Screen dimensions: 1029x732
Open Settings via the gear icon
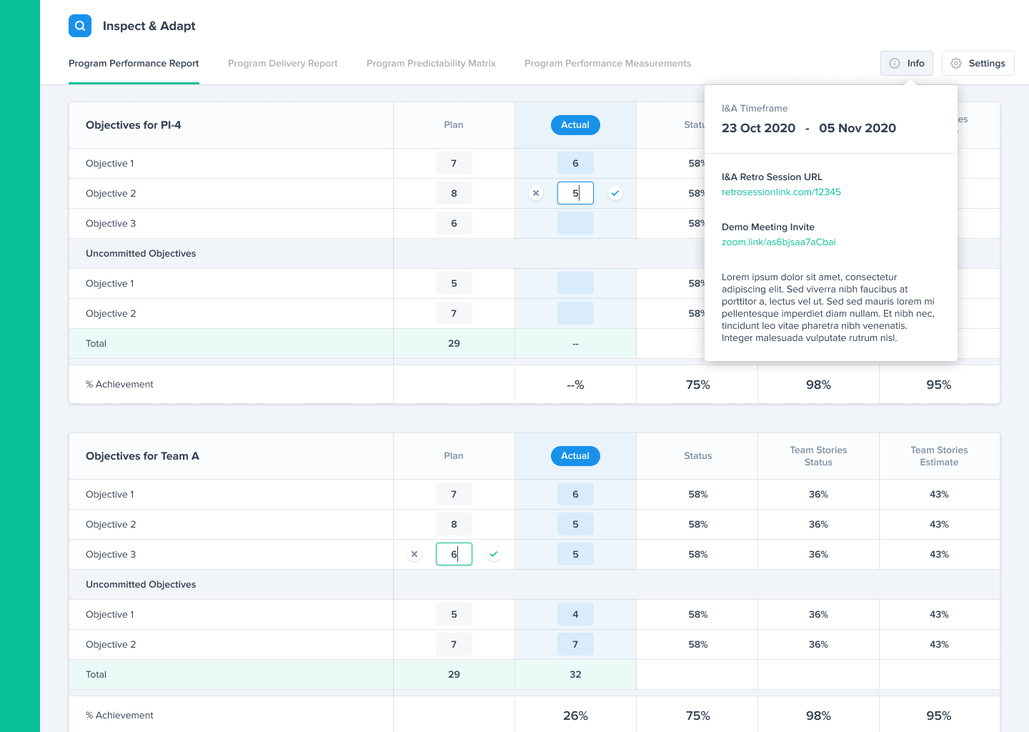click(957, 62)
